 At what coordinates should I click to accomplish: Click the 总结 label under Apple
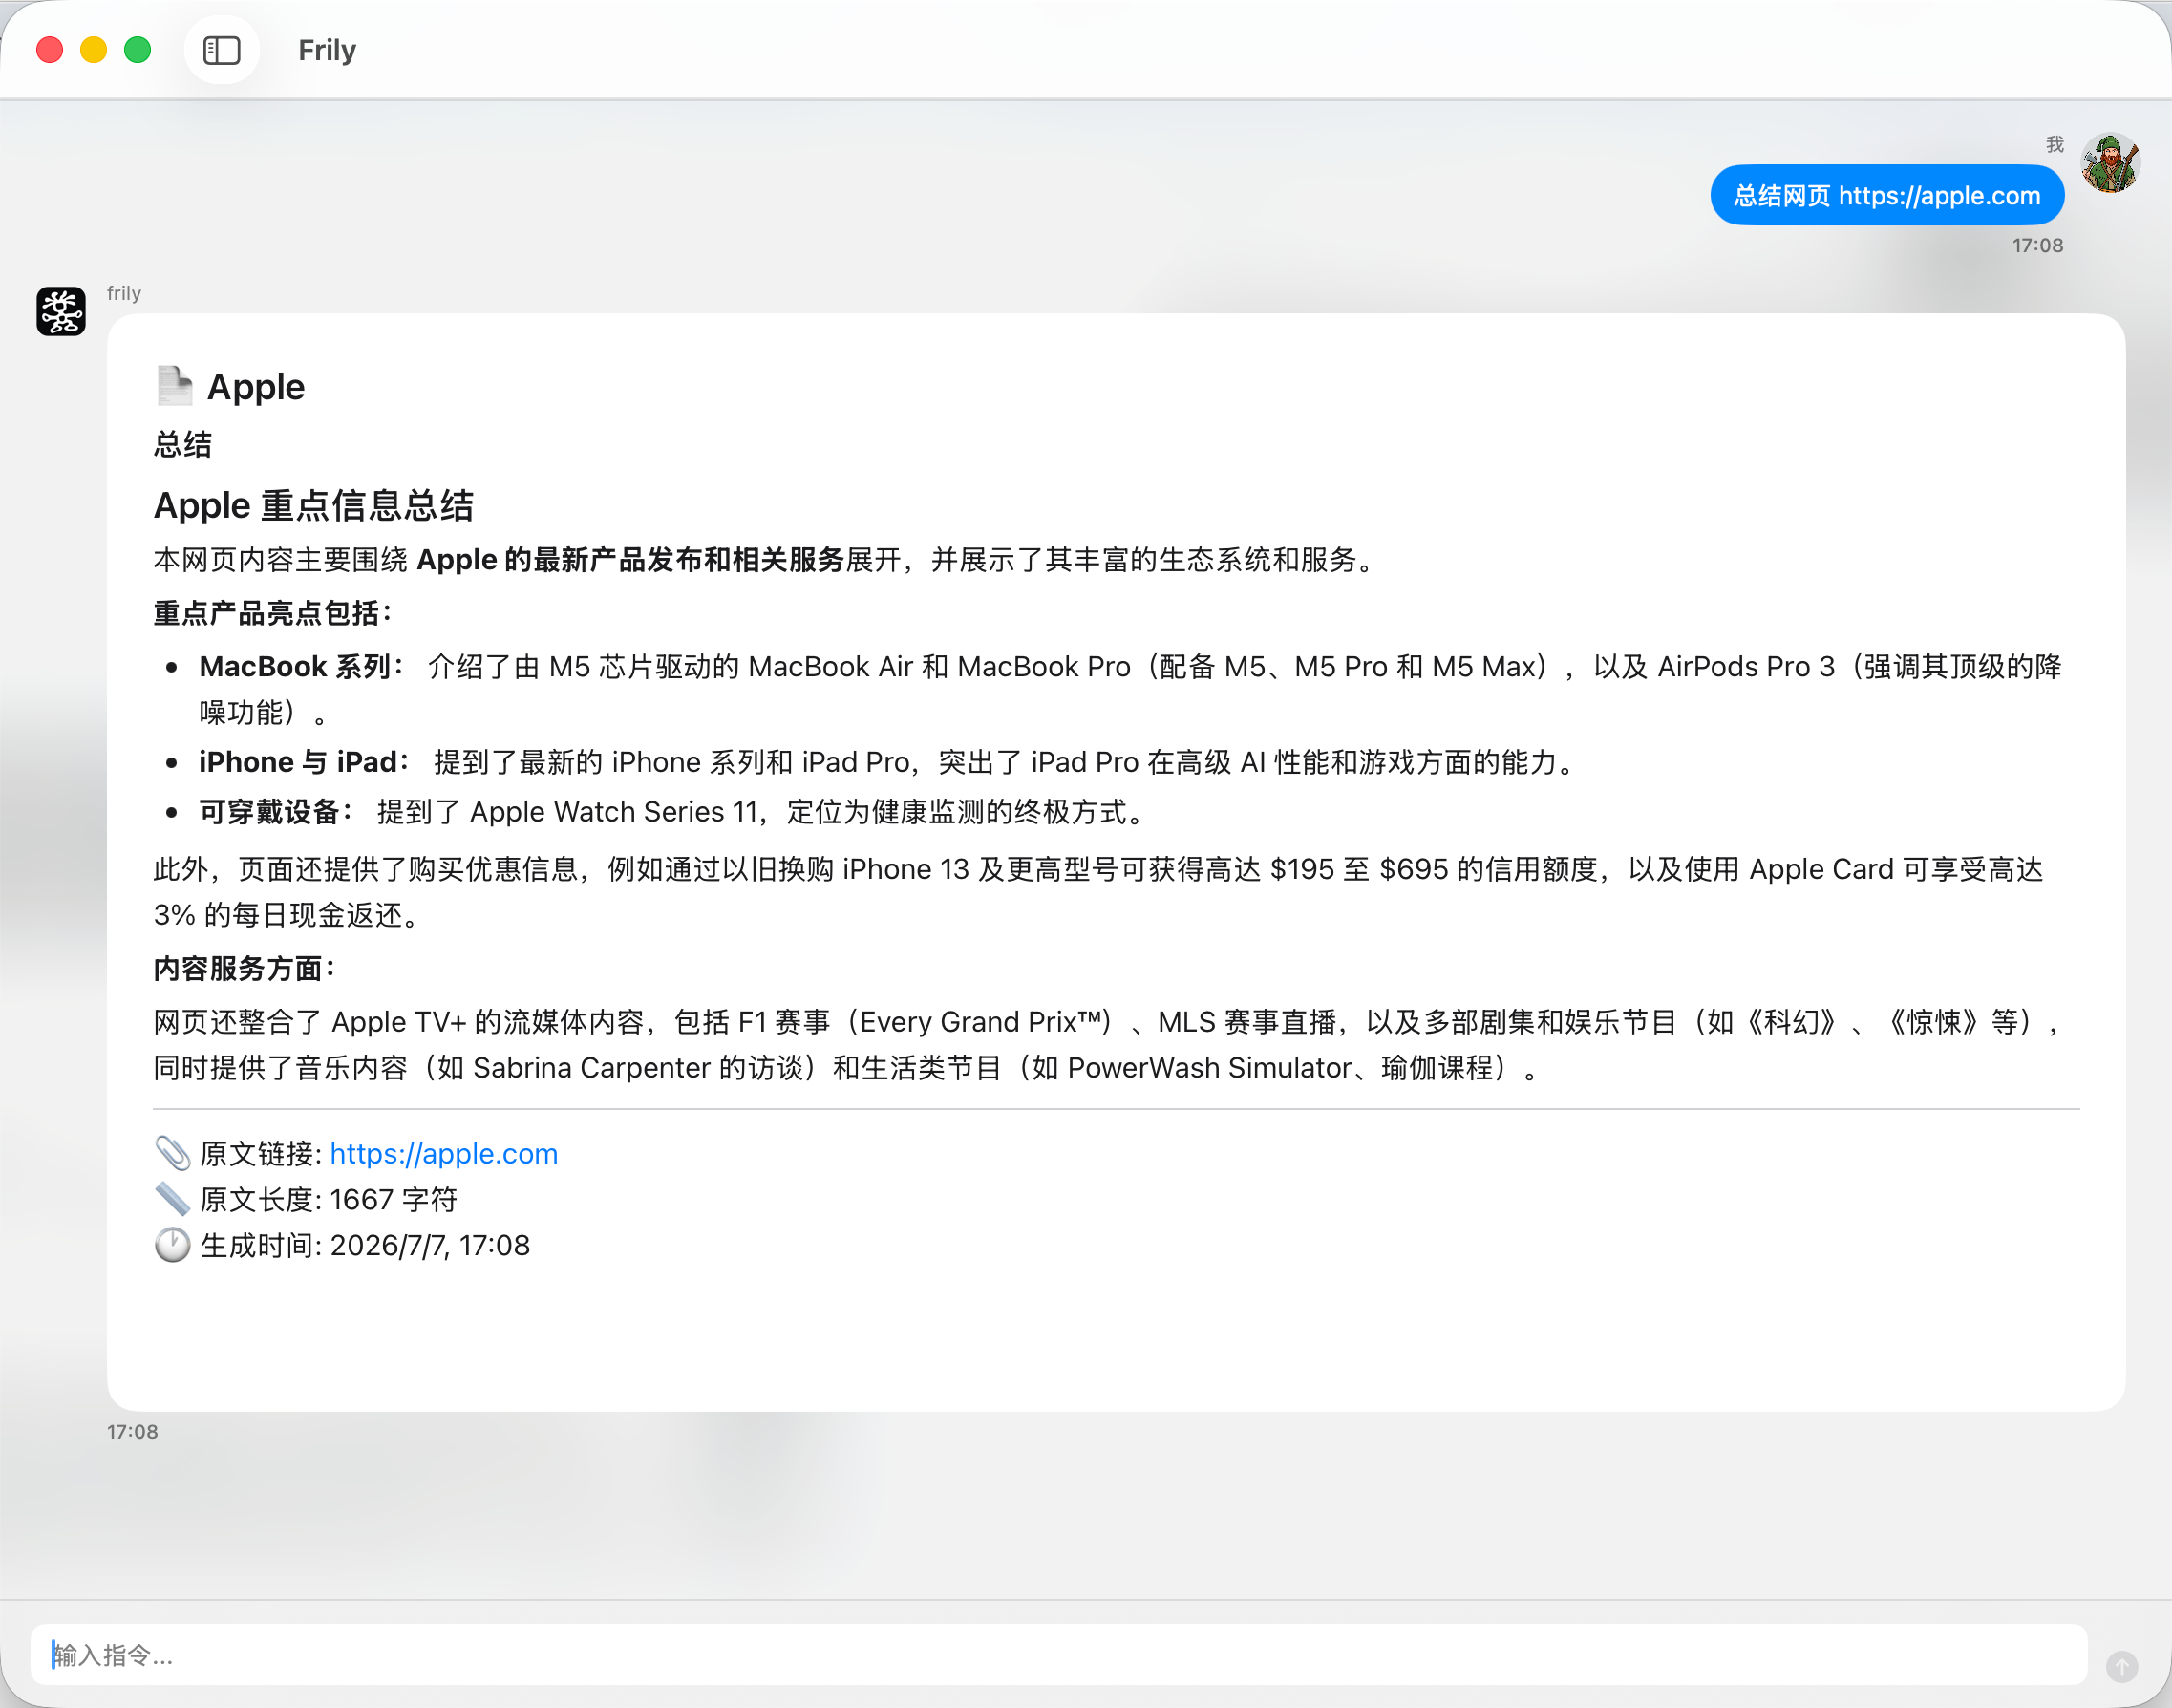(182, 444)
